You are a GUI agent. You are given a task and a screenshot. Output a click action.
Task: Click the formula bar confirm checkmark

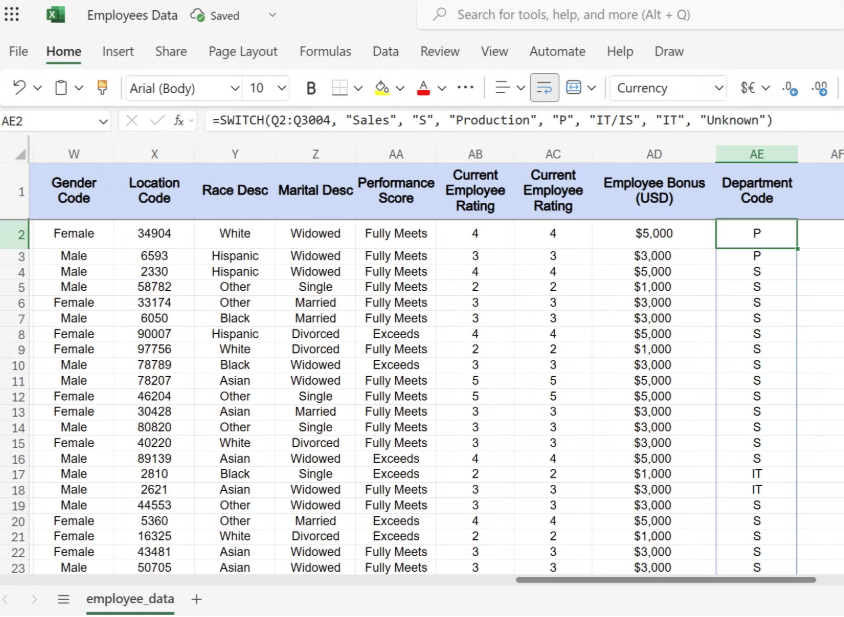click(157, 121)
